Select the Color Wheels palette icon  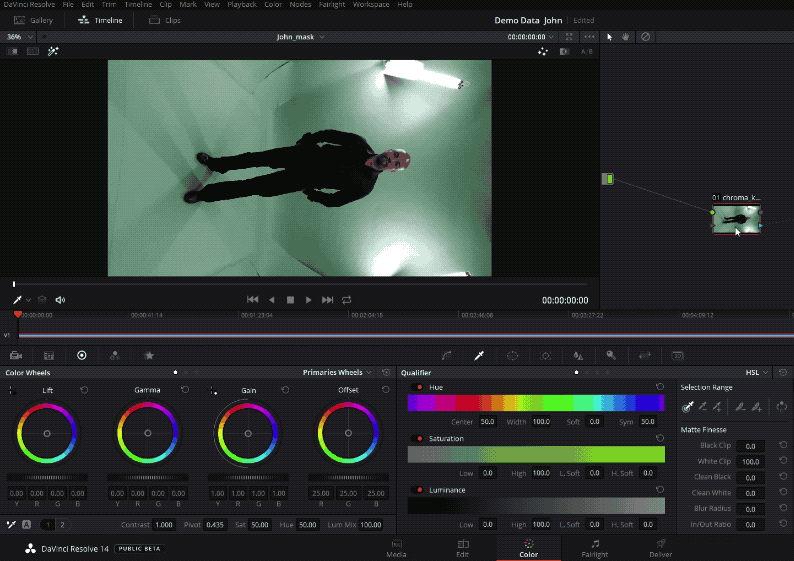pos(82,355)
